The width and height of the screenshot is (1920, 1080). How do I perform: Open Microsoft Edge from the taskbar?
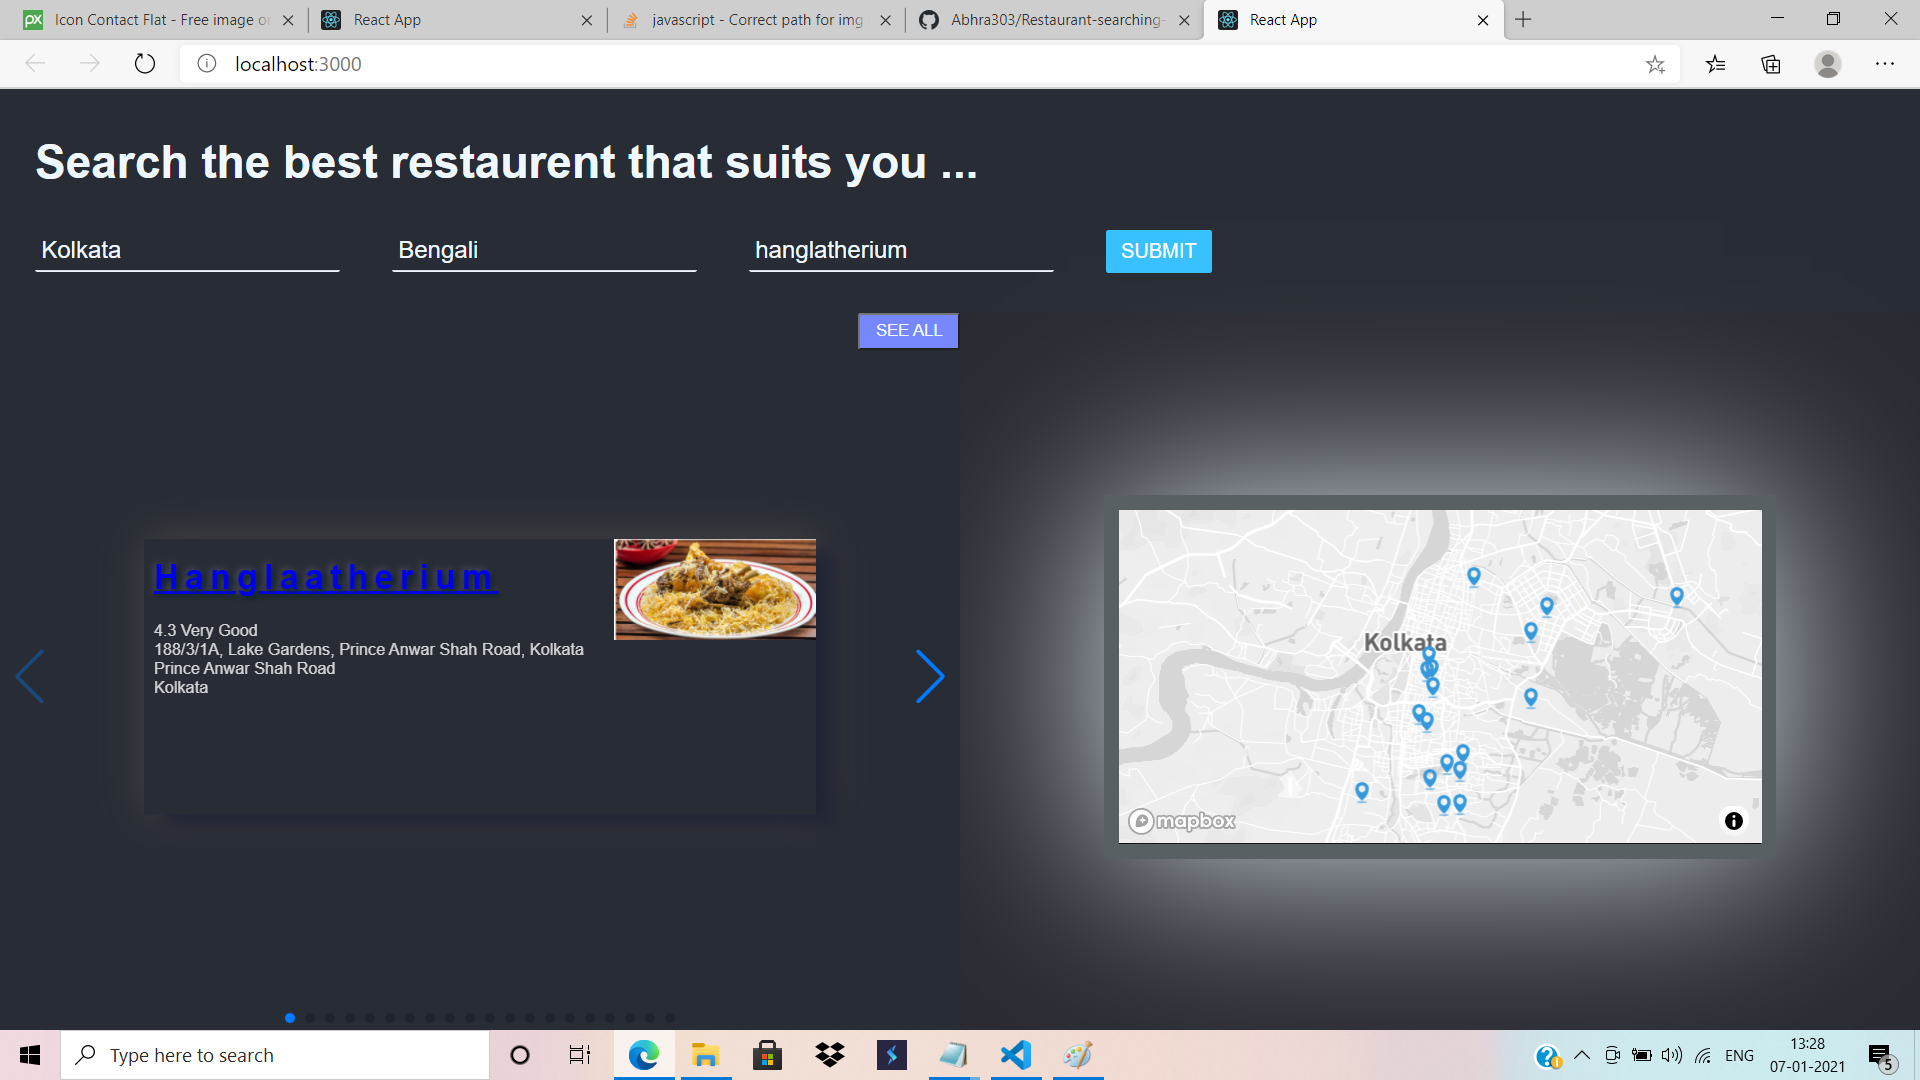point(644,1055)
